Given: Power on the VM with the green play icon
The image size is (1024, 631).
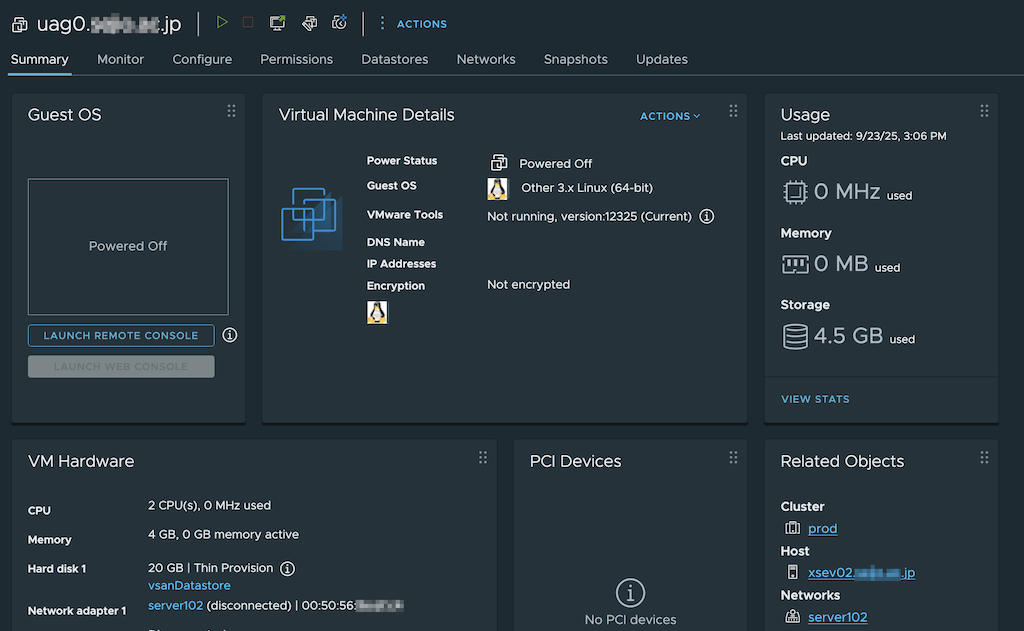Looking at the screenshot, I should coord(222,22).
